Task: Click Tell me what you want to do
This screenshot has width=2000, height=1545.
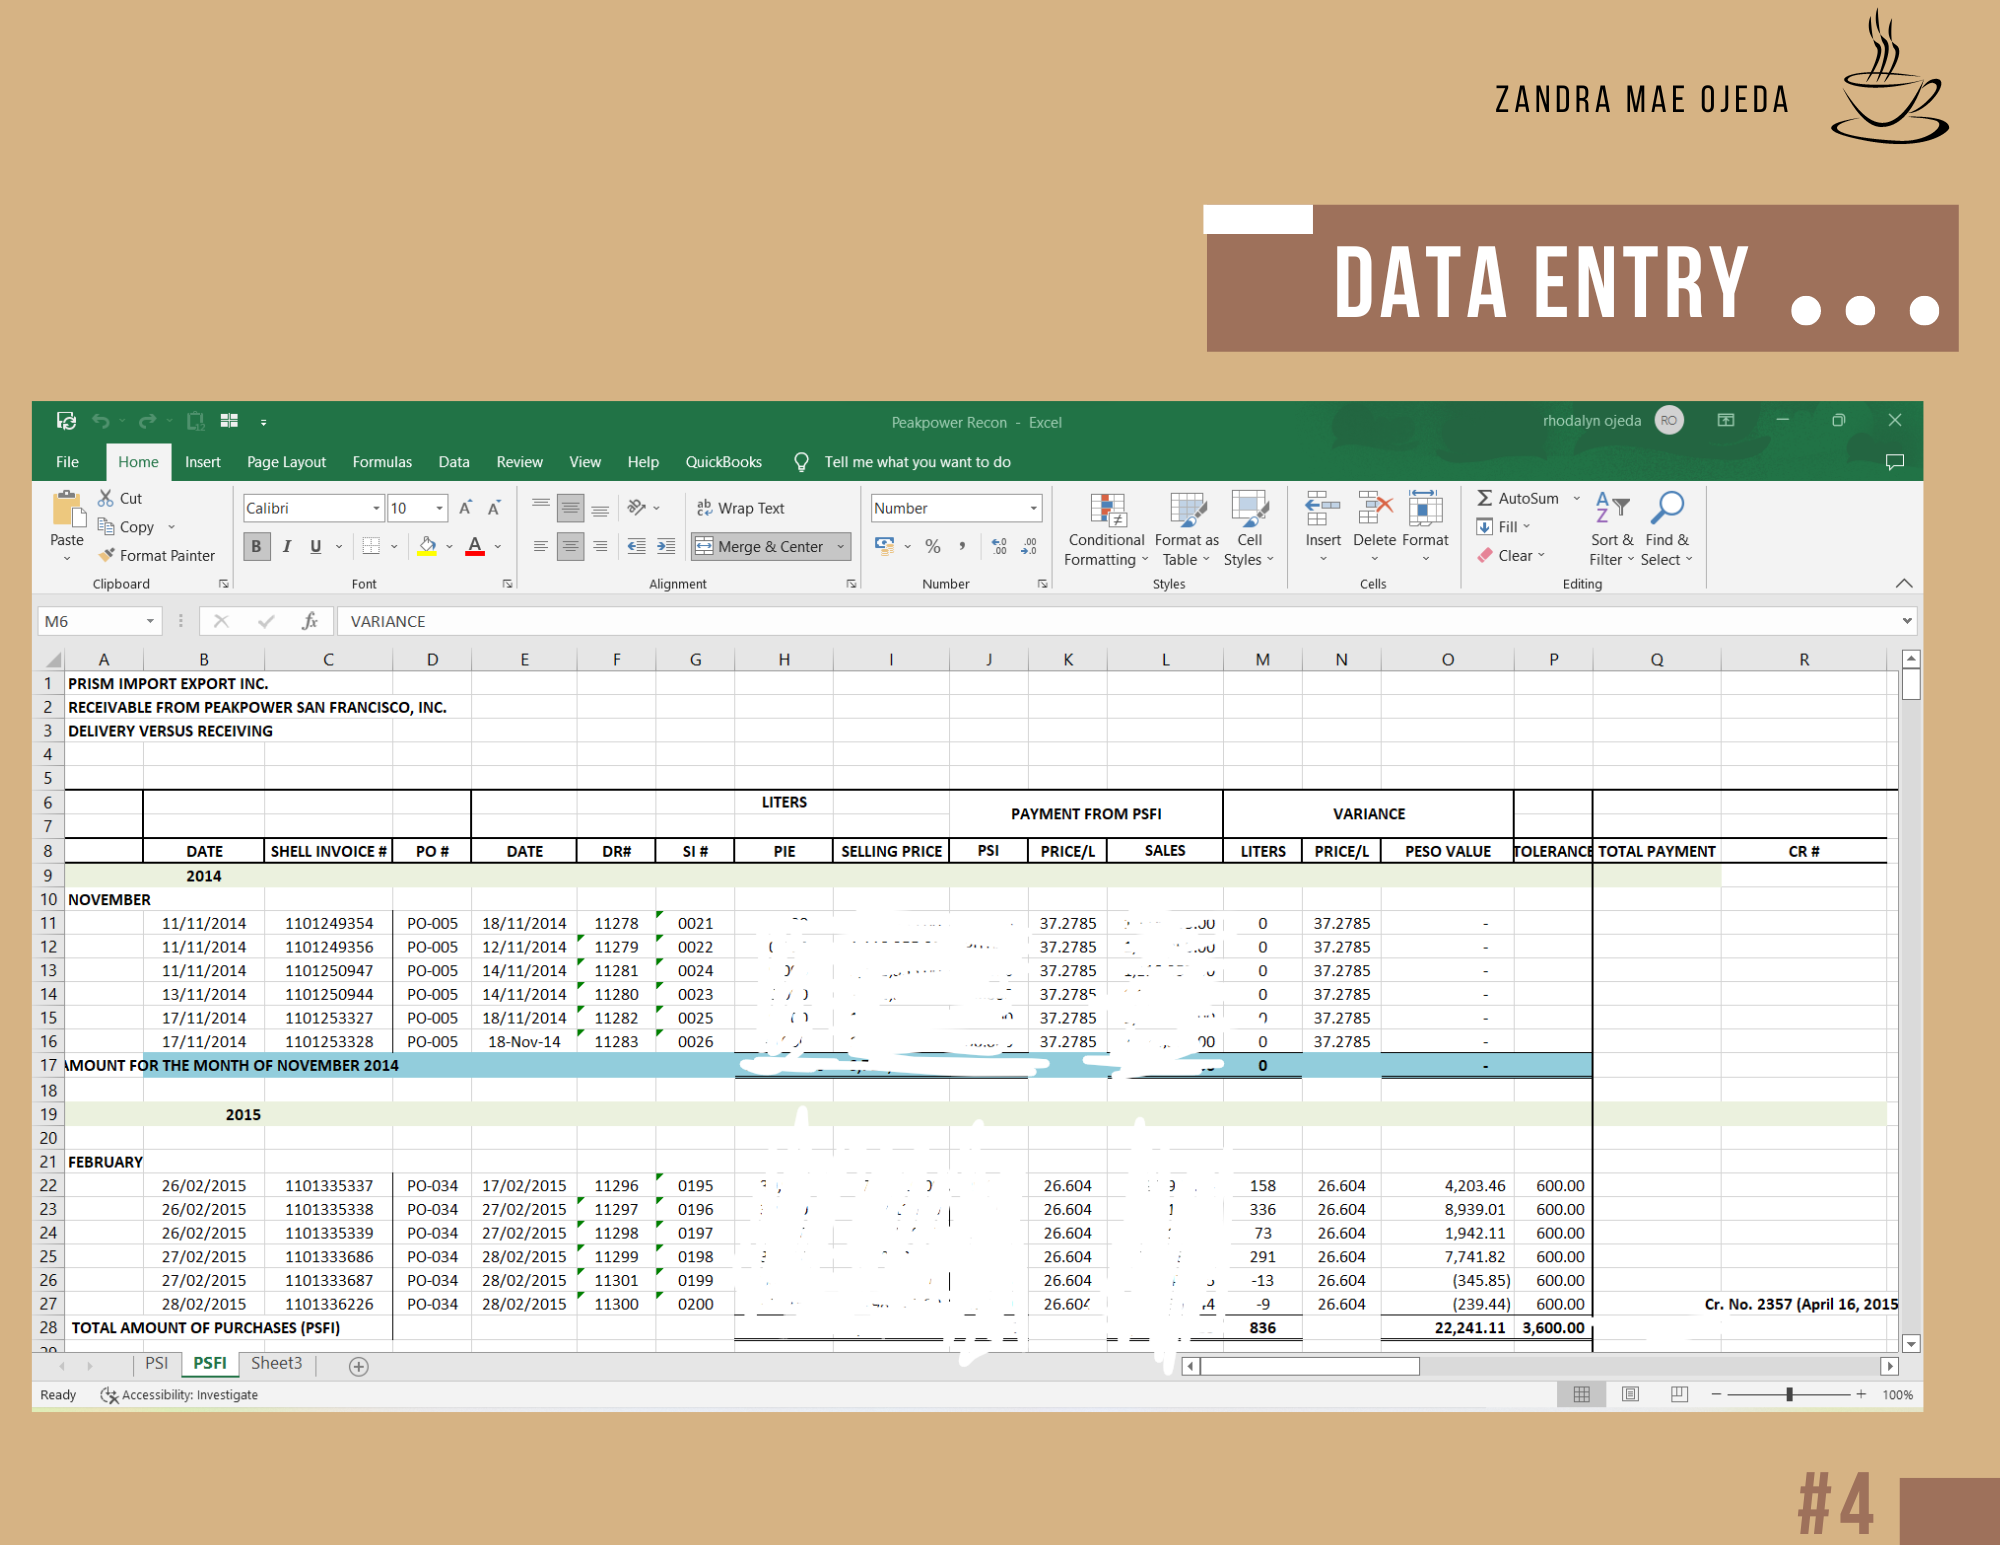Action: tap(916, 462)
